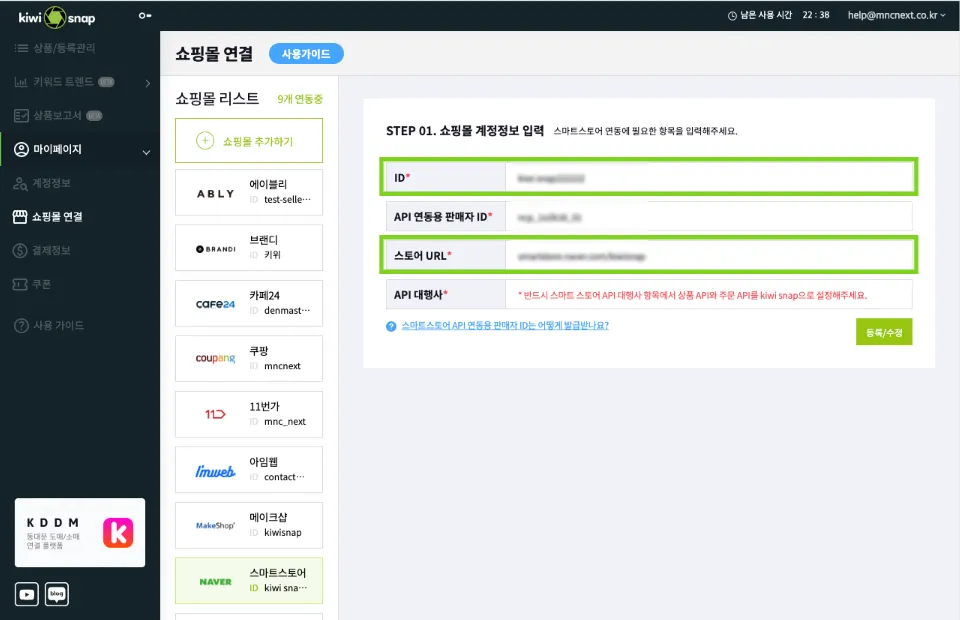The width and height of the screenshot is (960, 620).
Task: Click the plus circle icon in 쇼핑몰 추가하기
Action: click(x=205, y=141)
